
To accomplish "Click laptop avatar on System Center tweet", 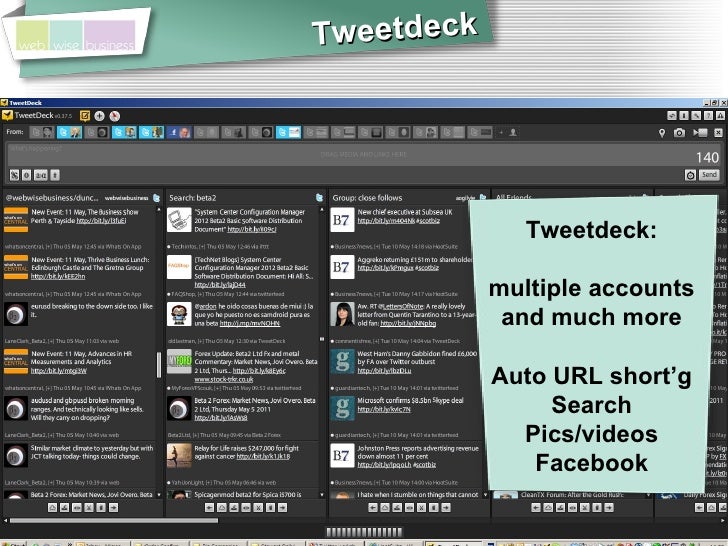I will [179, 220].
